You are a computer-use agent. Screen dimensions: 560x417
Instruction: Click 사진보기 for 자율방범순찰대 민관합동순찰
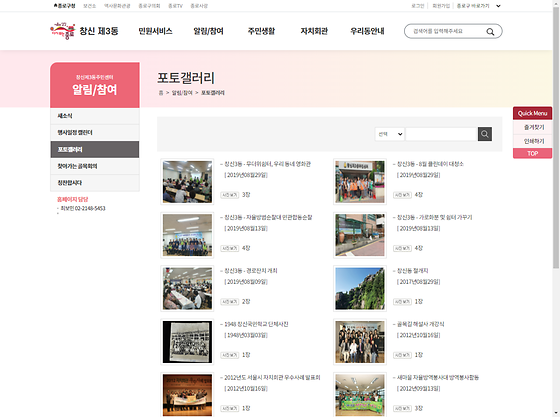click(x=229, y=248)
